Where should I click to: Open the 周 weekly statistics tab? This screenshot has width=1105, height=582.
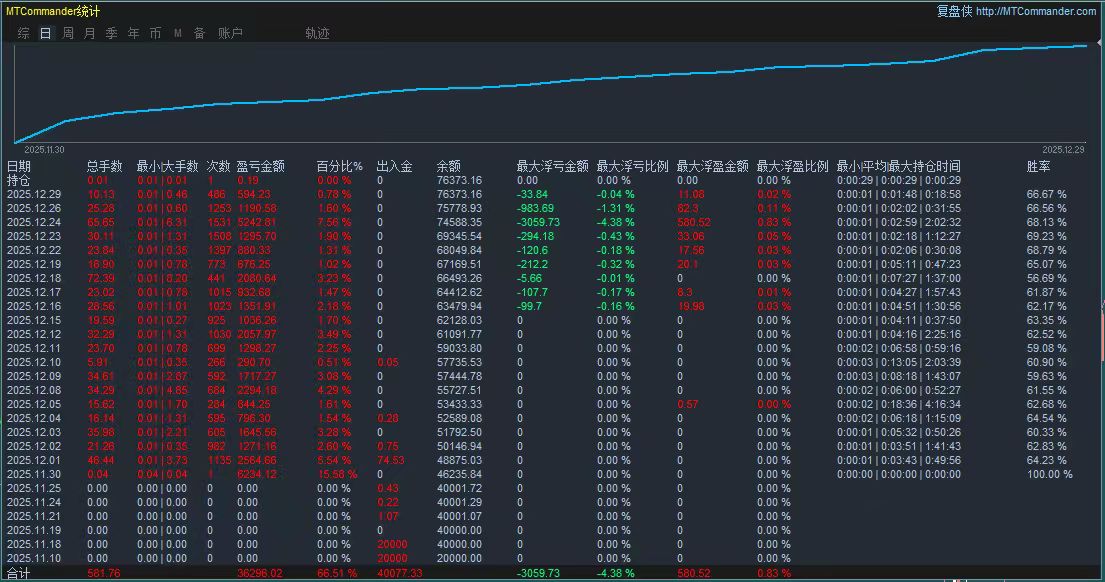coord(68,33)
